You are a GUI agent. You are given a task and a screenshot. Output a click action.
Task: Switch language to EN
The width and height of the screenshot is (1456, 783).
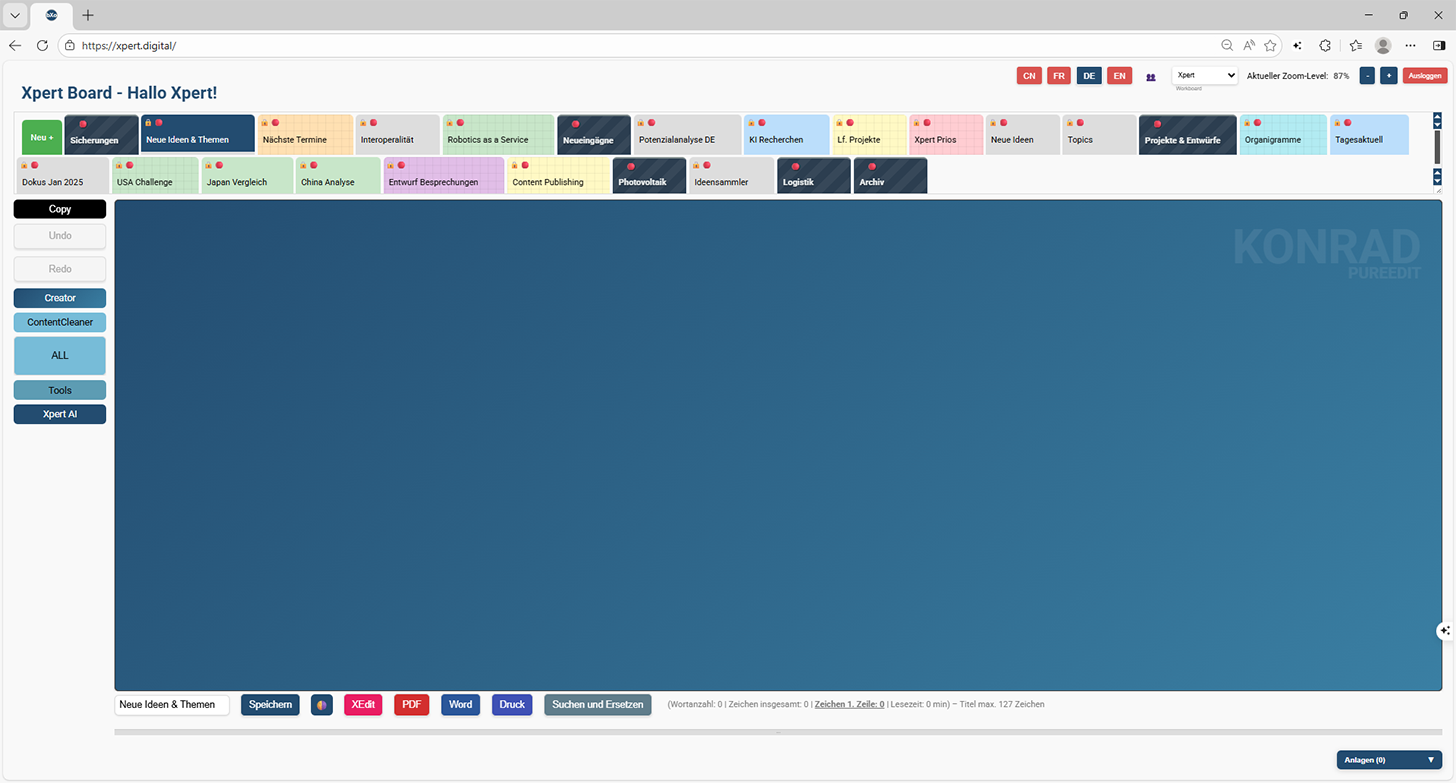[x=1119, y=76]
